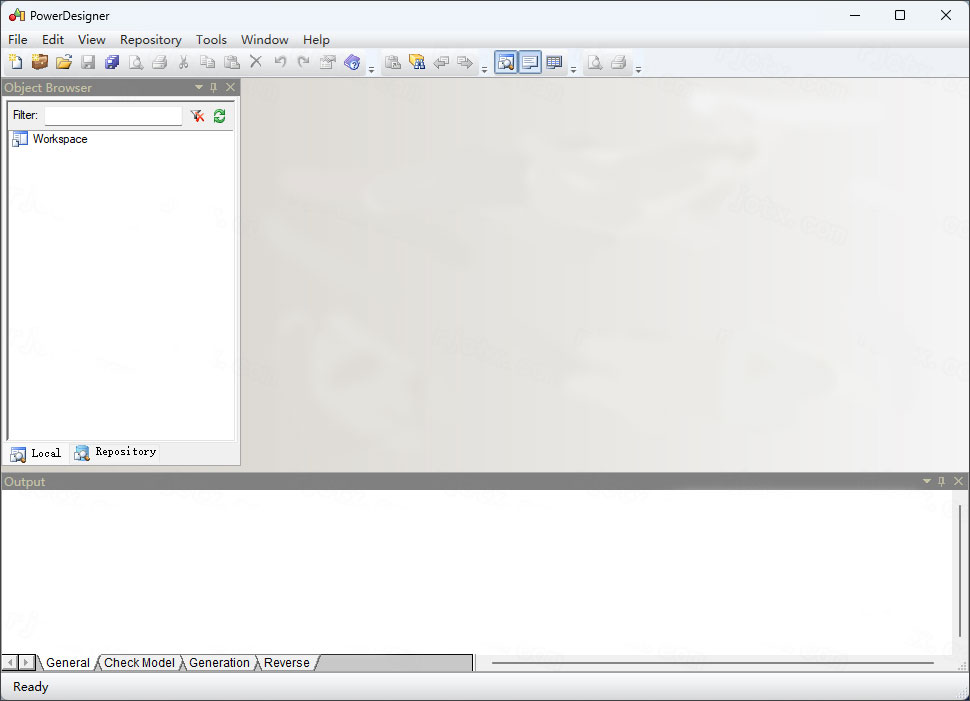Switch to the Check Model output tab
The width and height of the screenshot is (970, 701).
pyautogui.click(x=139, y=662)
